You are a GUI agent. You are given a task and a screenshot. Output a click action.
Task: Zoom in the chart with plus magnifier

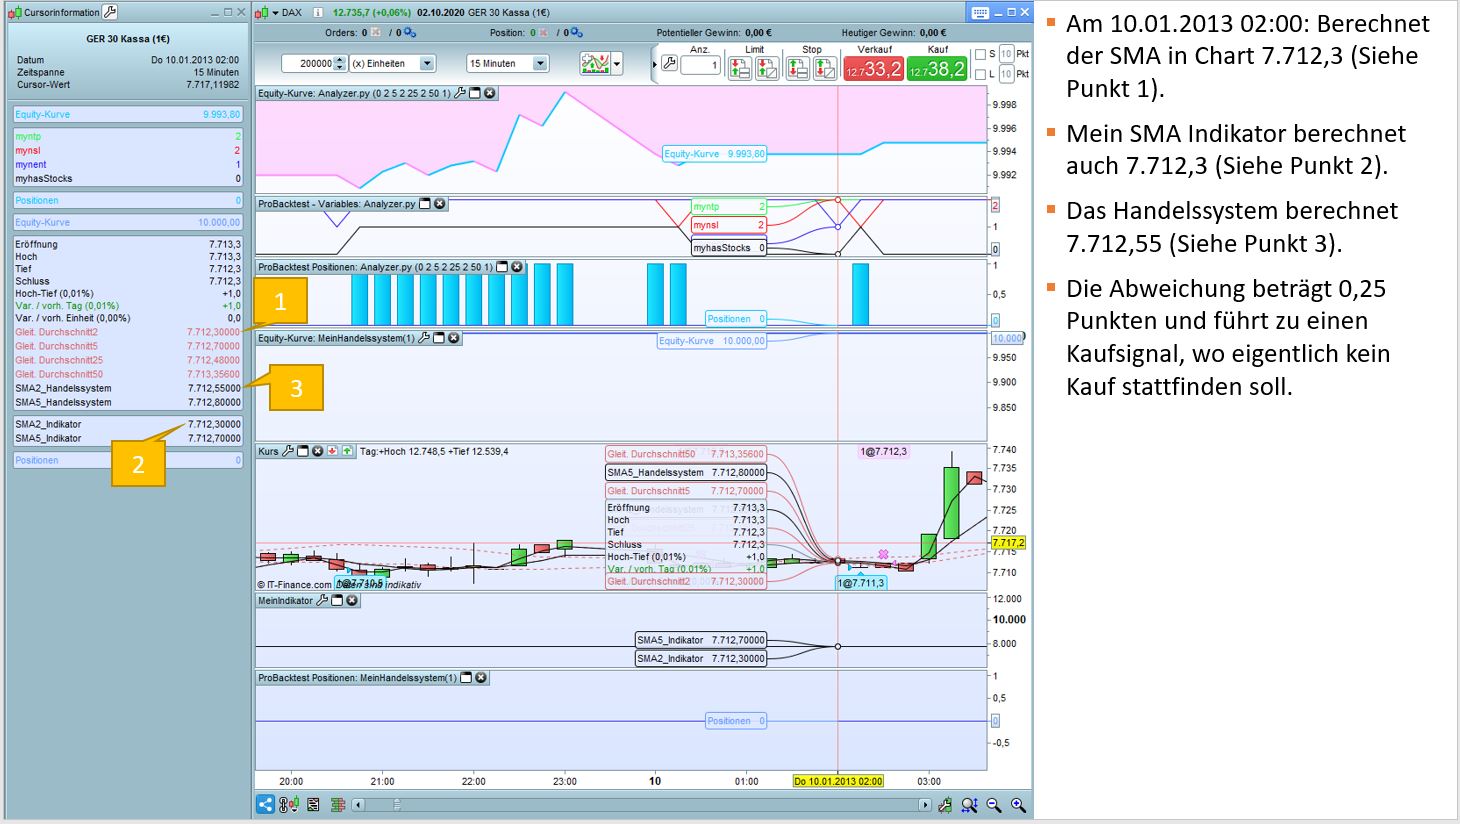(1018, 804)
